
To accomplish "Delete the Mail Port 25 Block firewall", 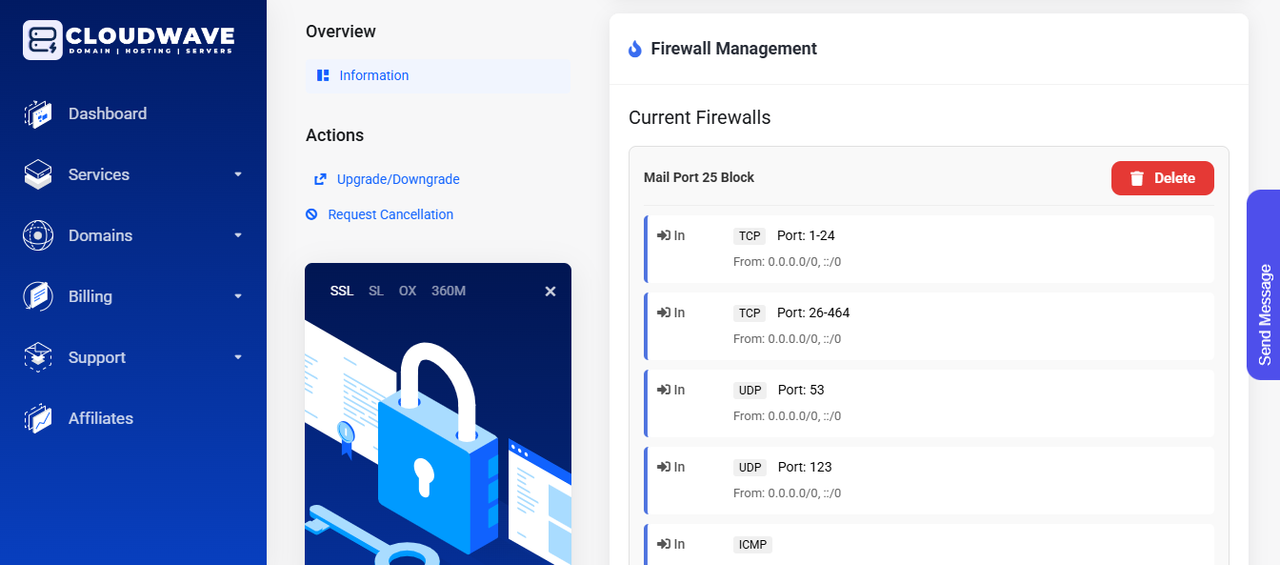I will point(1163,178).
